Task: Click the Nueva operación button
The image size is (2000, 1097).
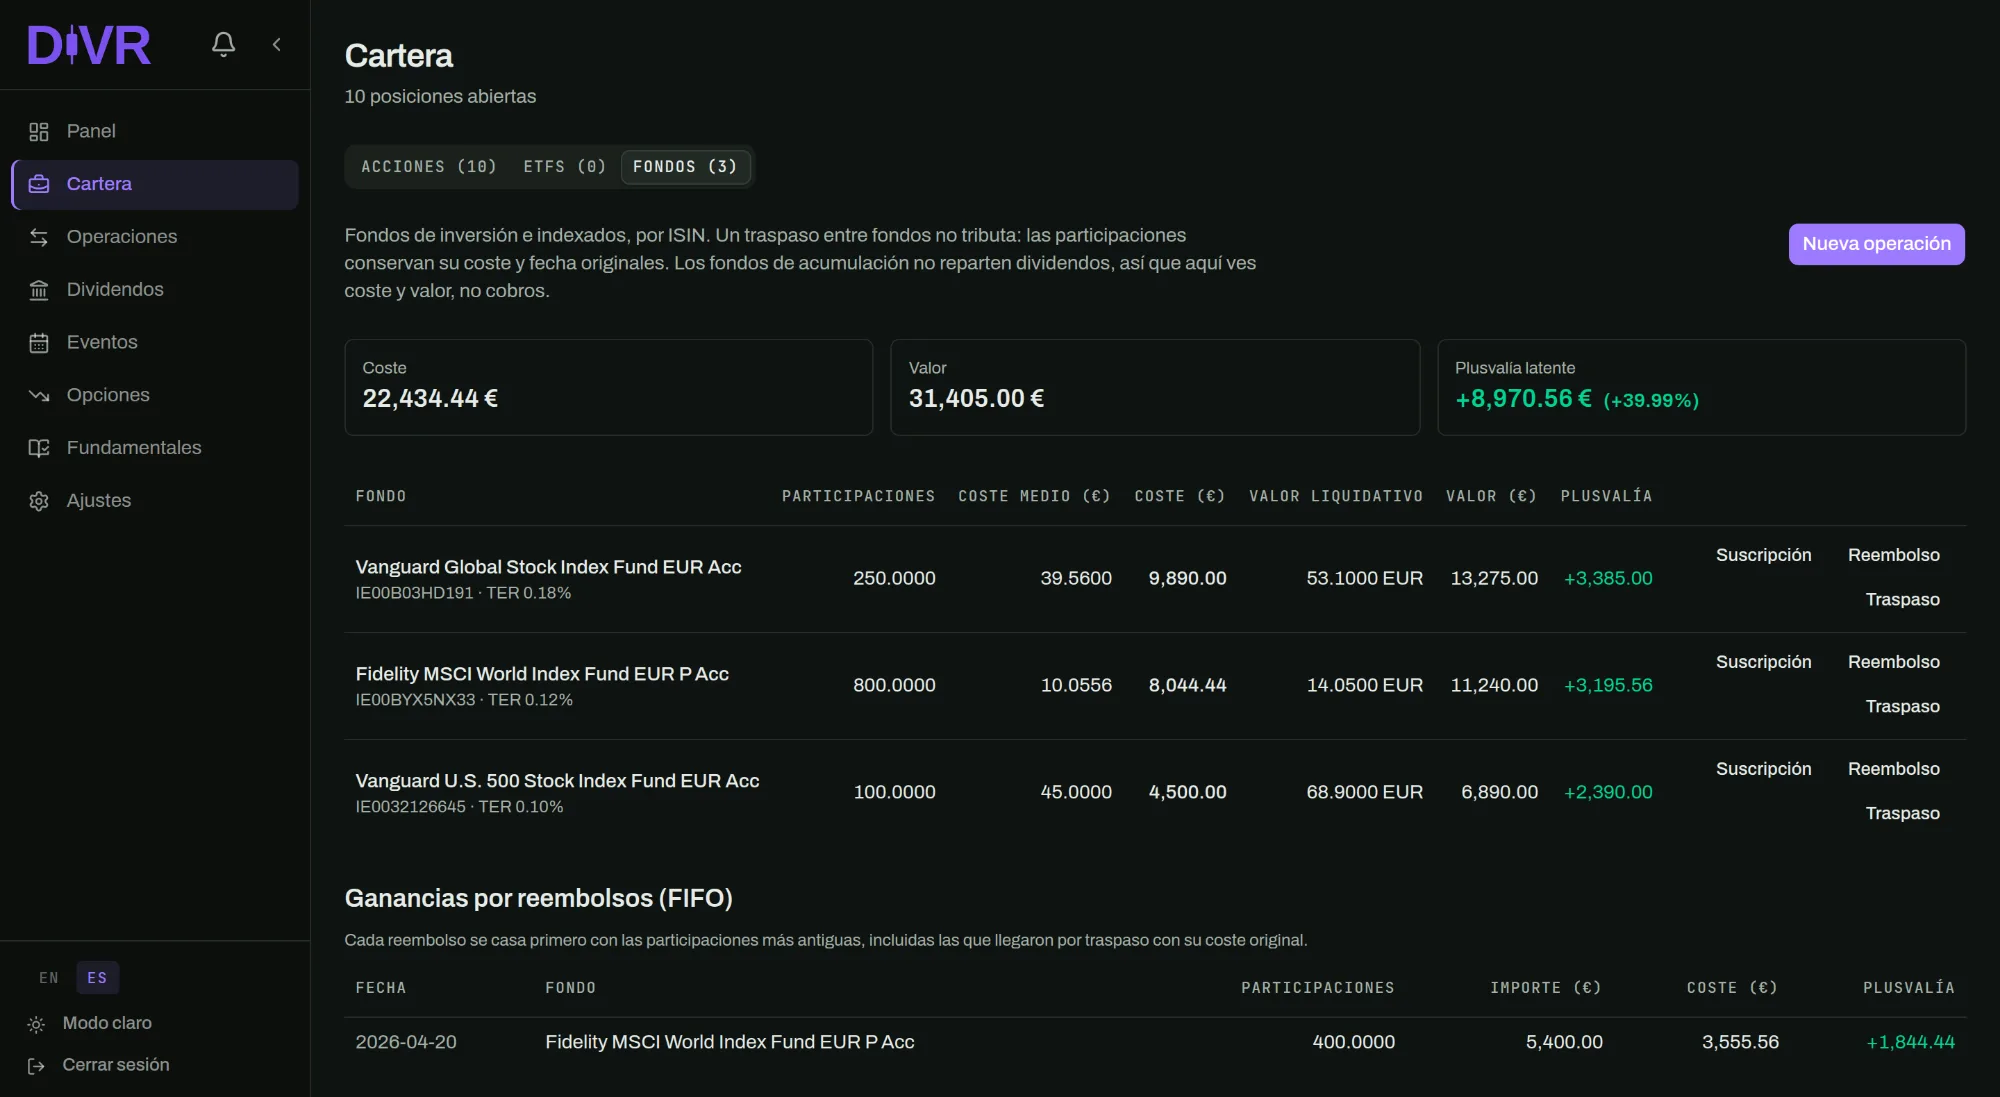Action: tap(1876, 244)
